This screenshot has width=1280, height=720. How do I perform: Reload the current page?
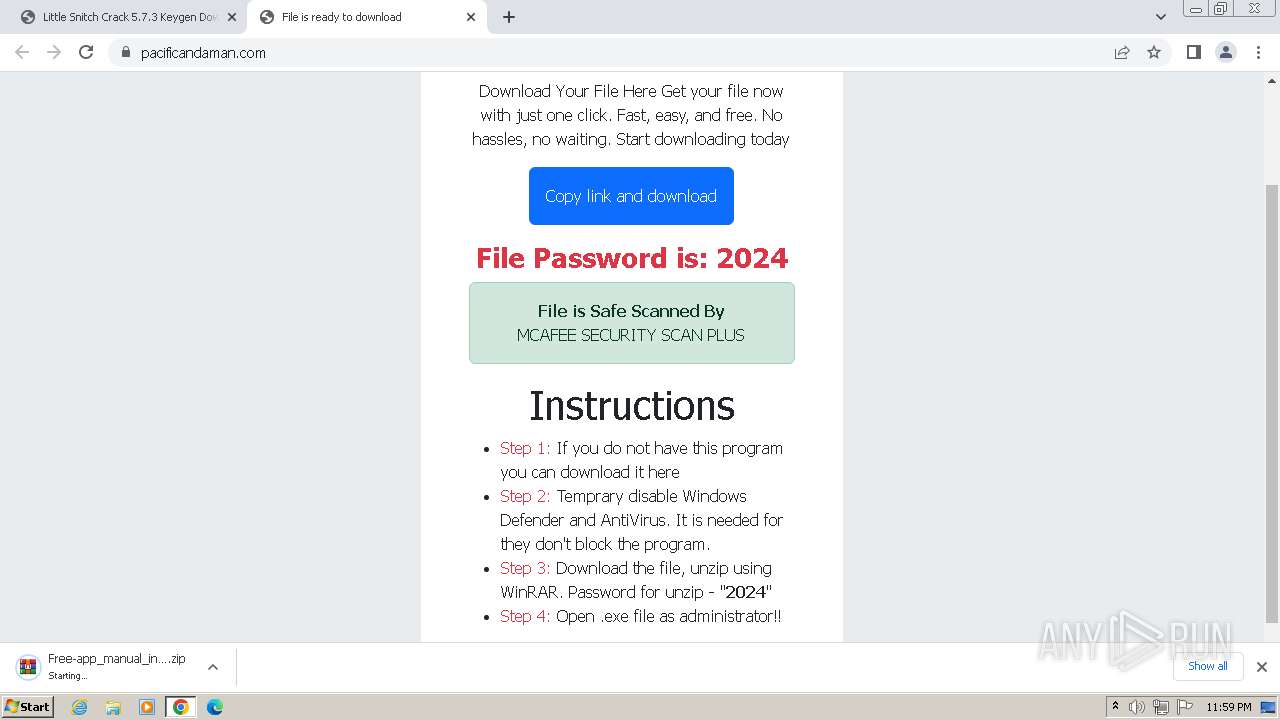pyautogui.click(x=86, y=52)
